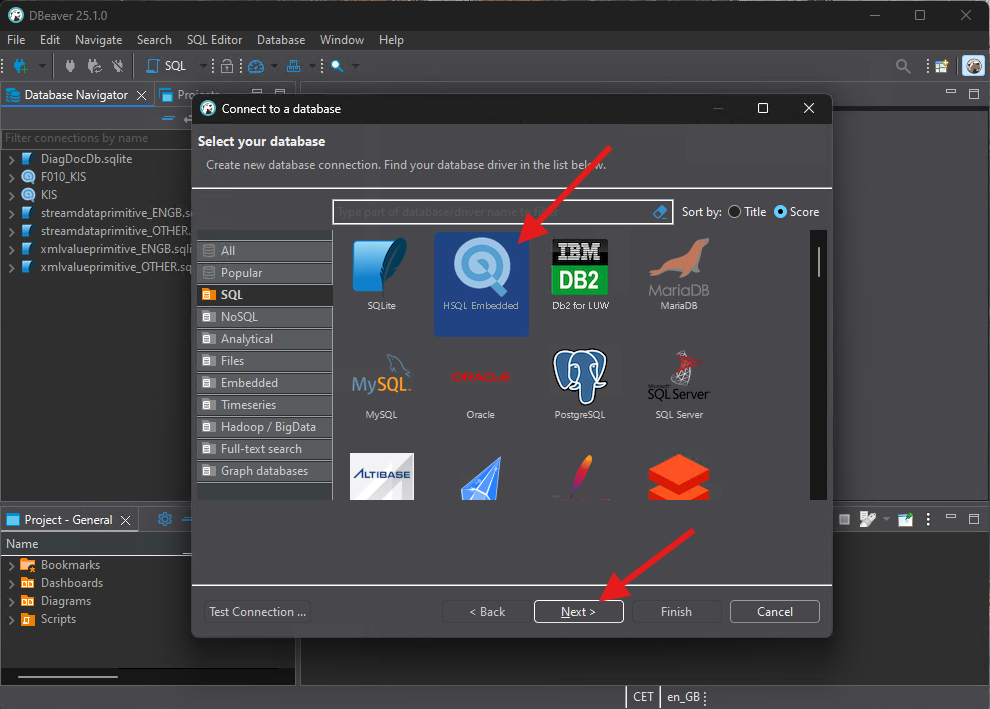Switch to the Project - General tab
Image resolution: width=990 pixels, height=709 pixels.
tap(68, 520)
